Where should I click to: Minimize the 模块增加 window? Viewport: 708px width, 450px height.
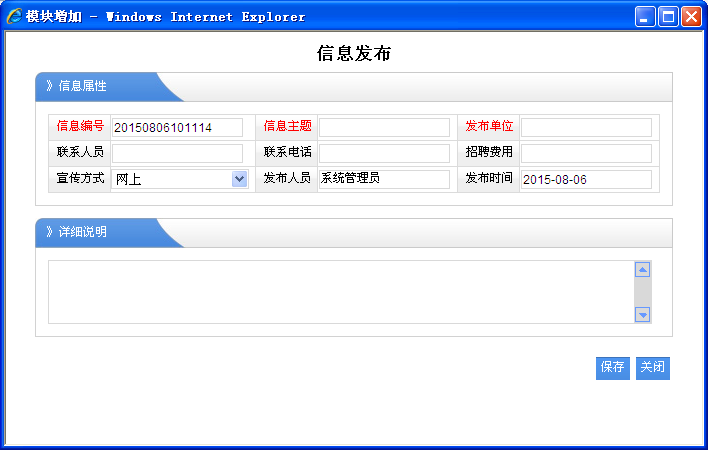point(645,16)
